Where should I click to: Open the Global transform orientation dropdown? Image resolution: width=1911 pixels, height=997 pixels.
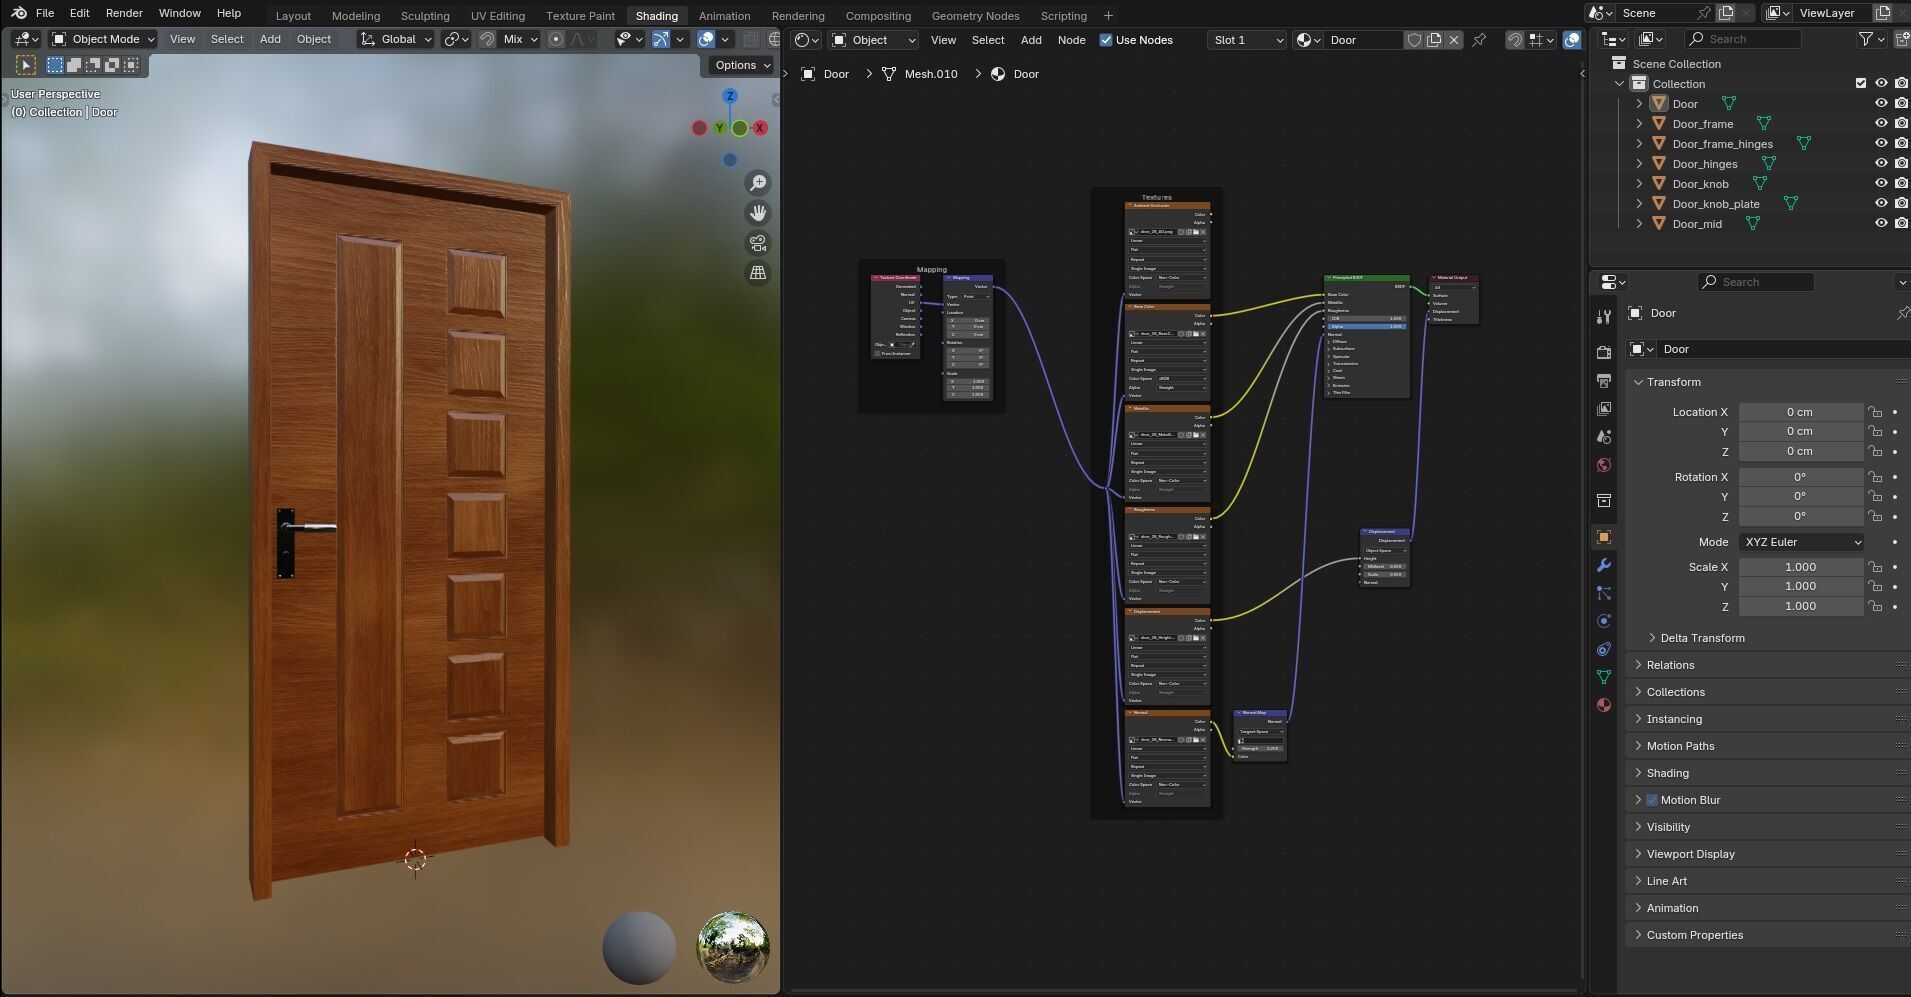(396, 39)
